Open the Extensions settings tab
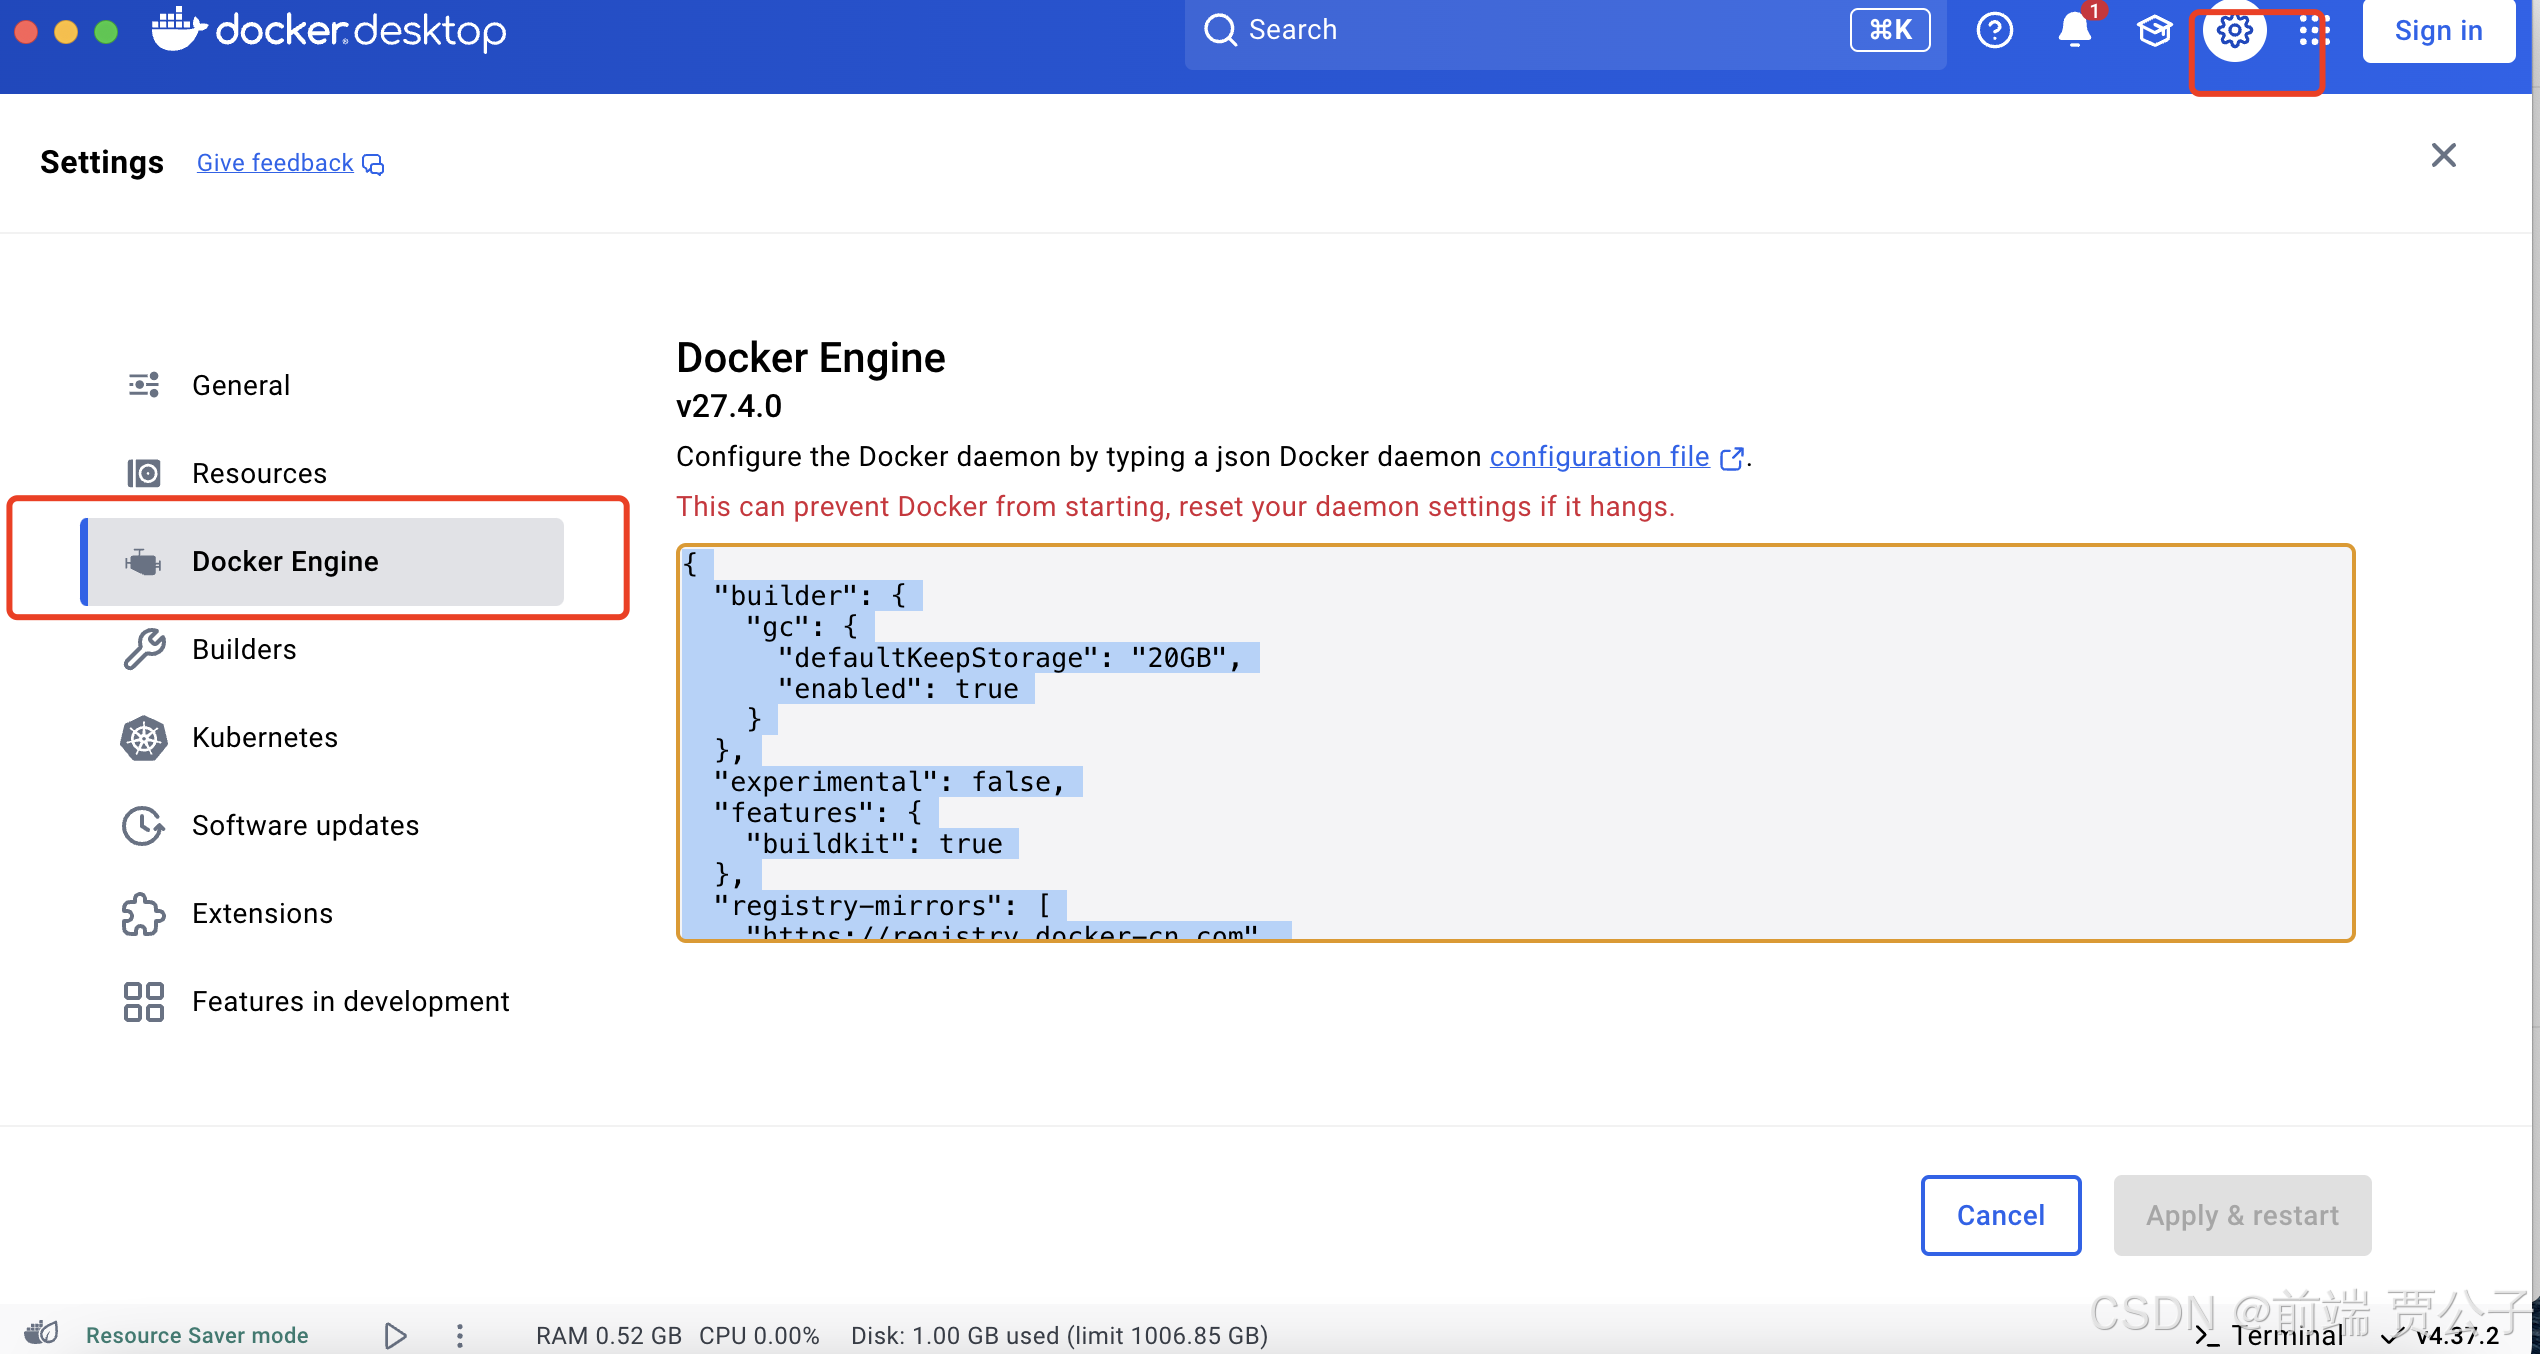This screenshot has width=2540, height=1354. [322, 913]
